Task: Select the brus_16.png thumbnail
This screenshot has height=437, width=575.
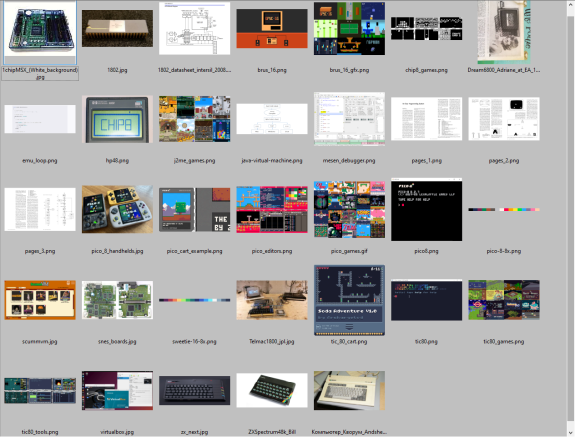Action: (x=272, y=29)
